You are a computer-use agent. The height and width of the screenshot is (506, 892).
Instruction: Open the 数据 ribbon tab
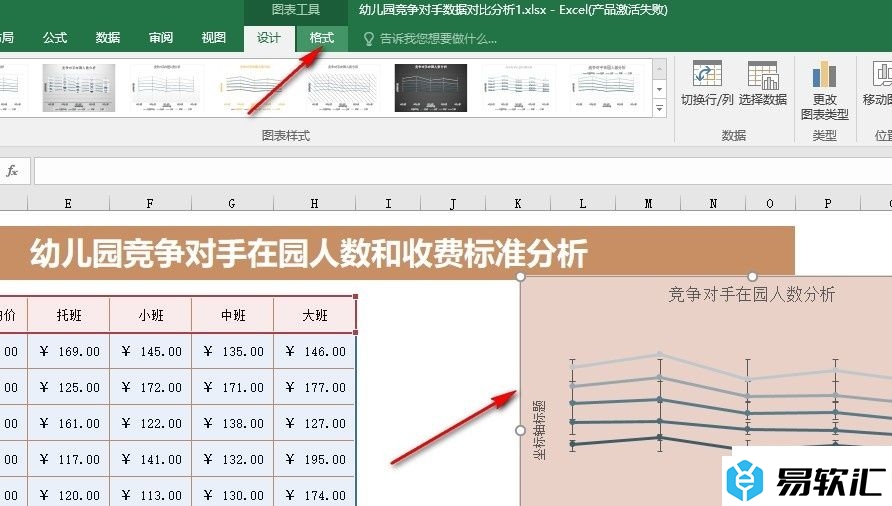[x=108, y=38]
